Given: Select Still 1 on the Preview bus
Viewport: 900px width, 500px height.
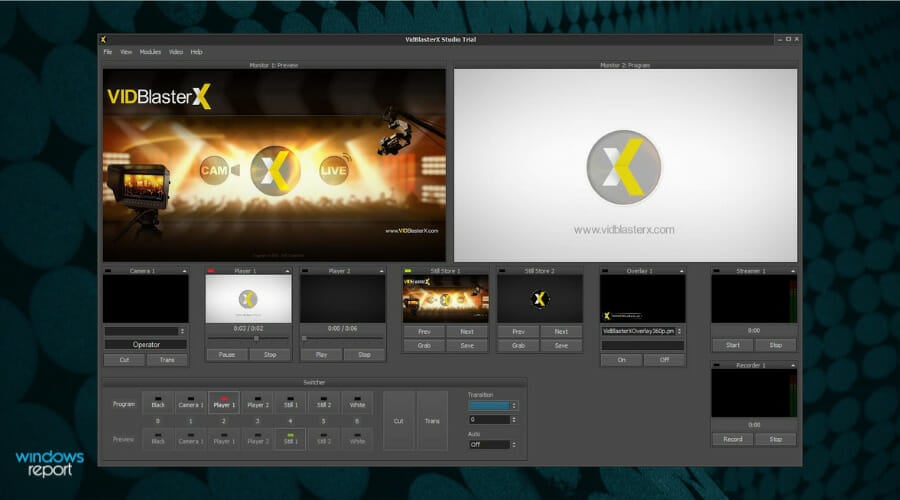Looking at the screenshot, I should coord(290,439).
